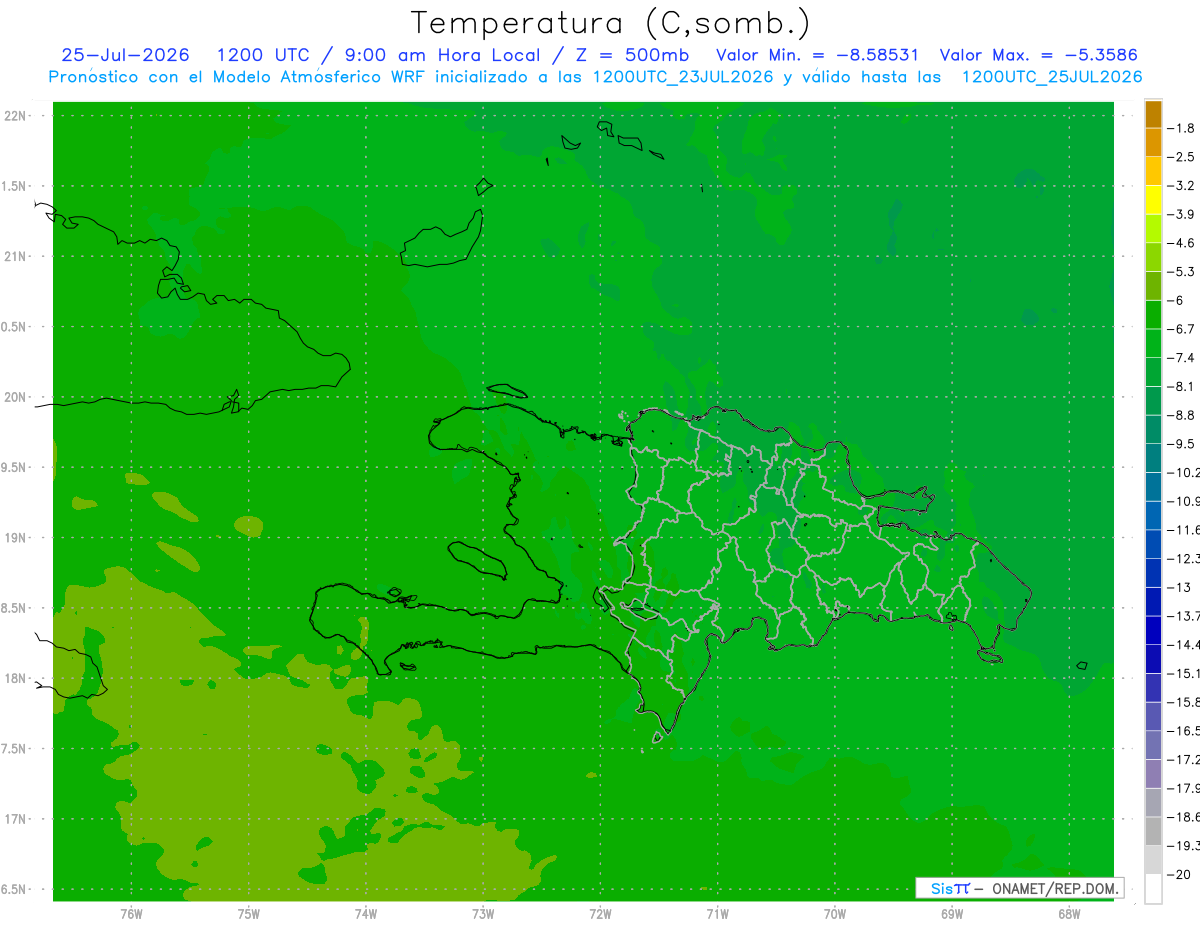
Task: Click the '22N' latitude label
Action: pos(15,116)
